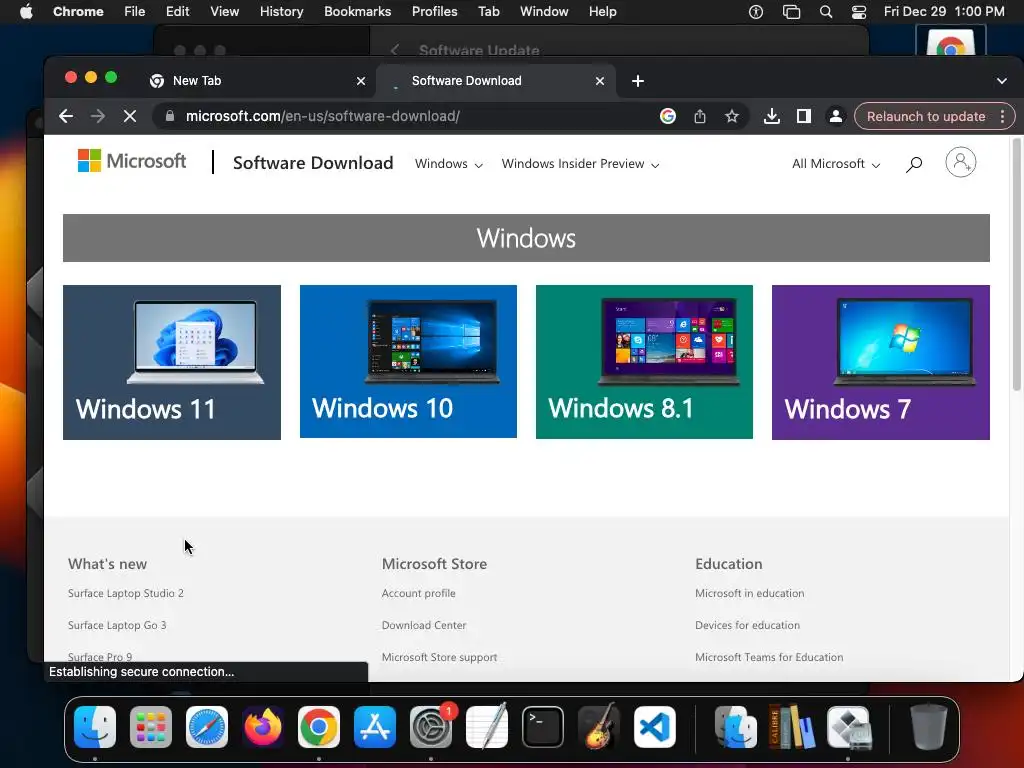Open Microsoft Teams for Education link
The height and width of the screenshot is (768, 1024).
pos(769,657)
